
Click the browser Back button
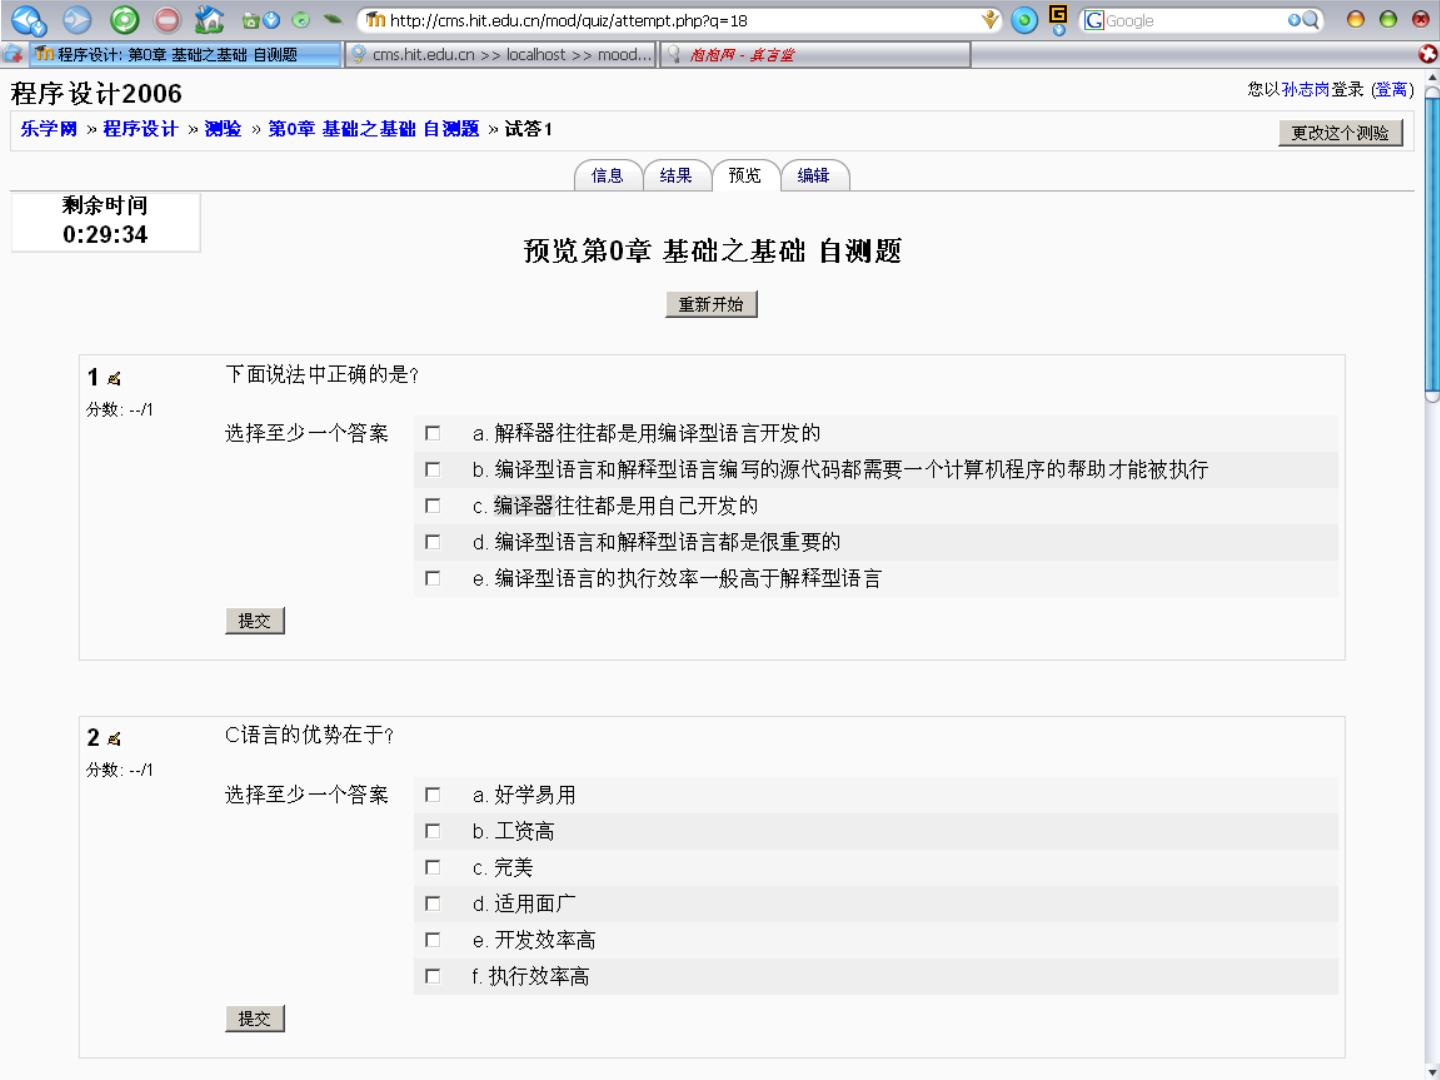(x=28, y=20)
